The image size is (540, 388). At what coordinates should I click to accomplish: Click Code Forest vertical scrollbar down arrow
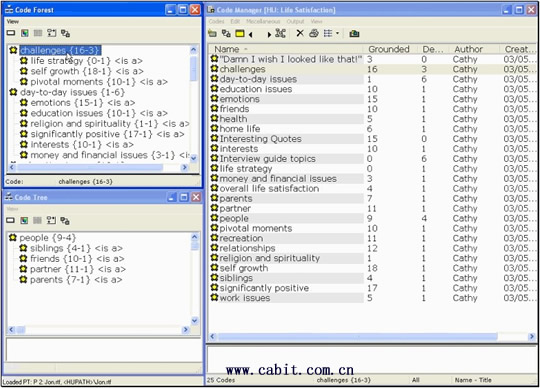[x=194, y=158]
